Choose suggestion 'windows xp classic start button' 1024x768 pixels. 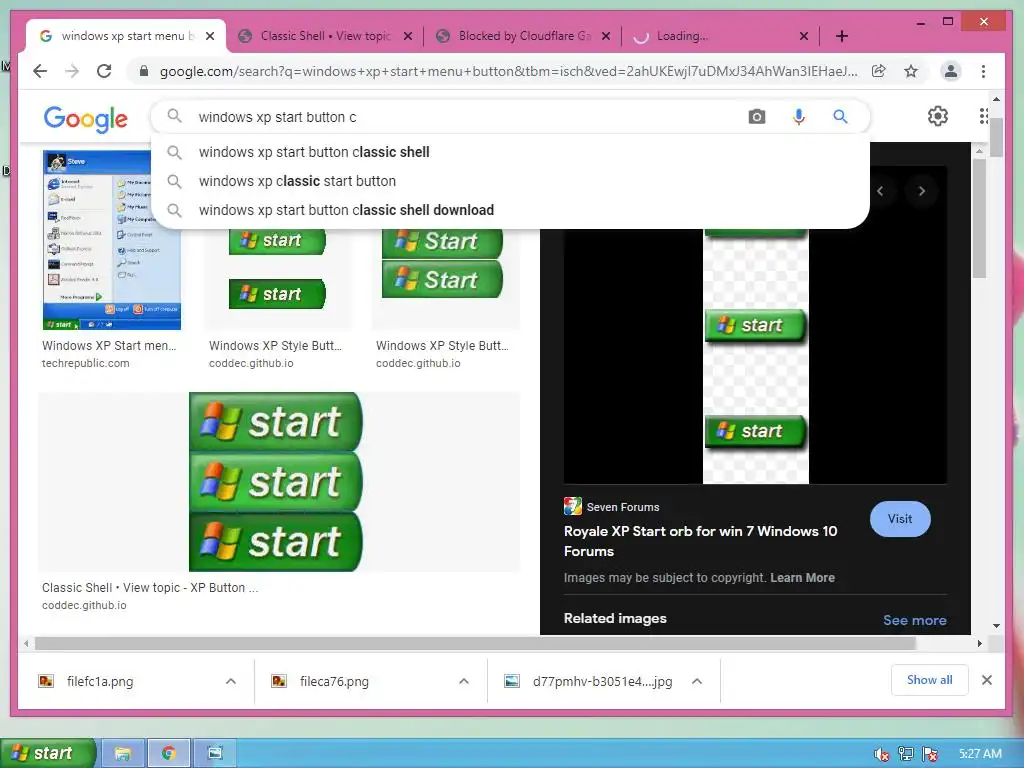(x=511, y=181)
